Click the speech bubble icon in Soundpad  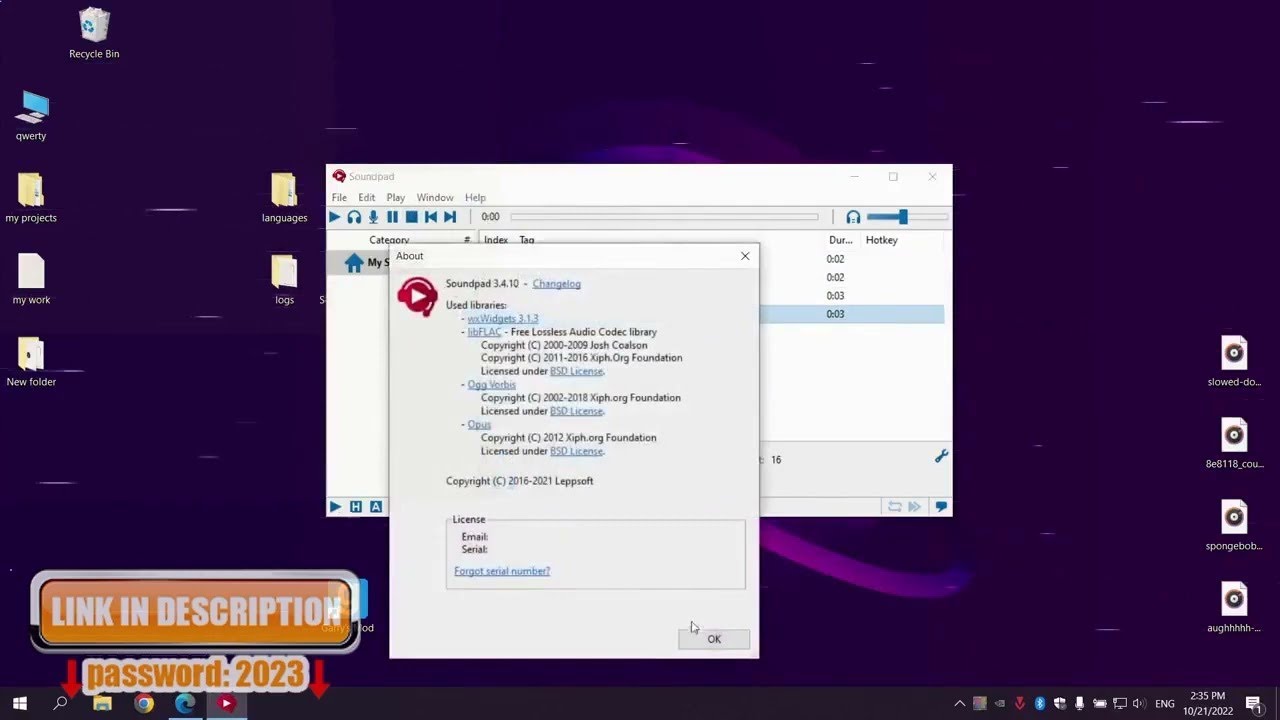(941, 507)
